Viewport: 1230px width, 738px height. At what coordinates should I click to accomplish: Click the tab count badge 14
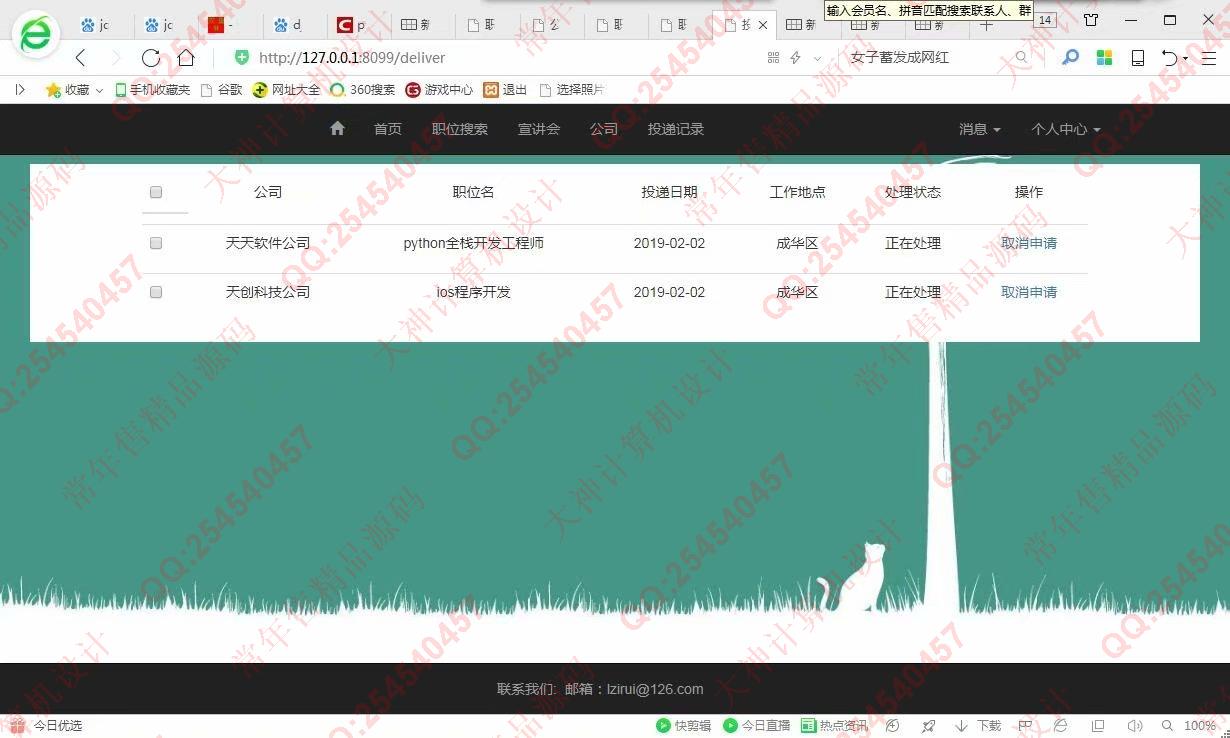click(1045, 20)
